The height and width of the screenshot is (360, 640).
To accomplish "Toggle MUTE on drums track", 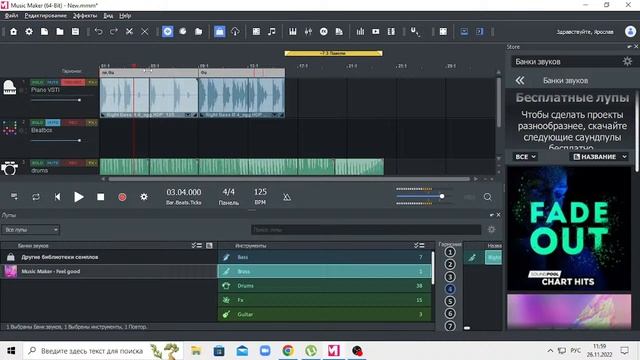I will tap(52, 163).
